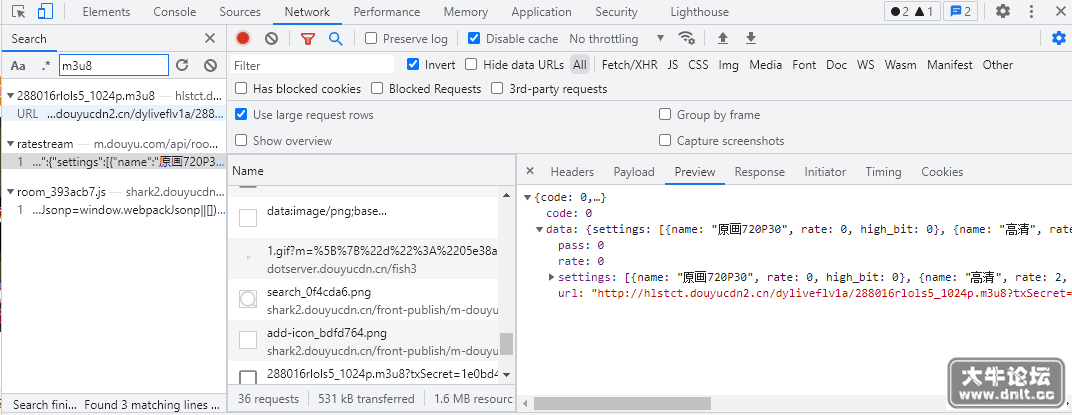
Task: Click the export HAR download arrow icon
Action: click(x=751, y=38)
